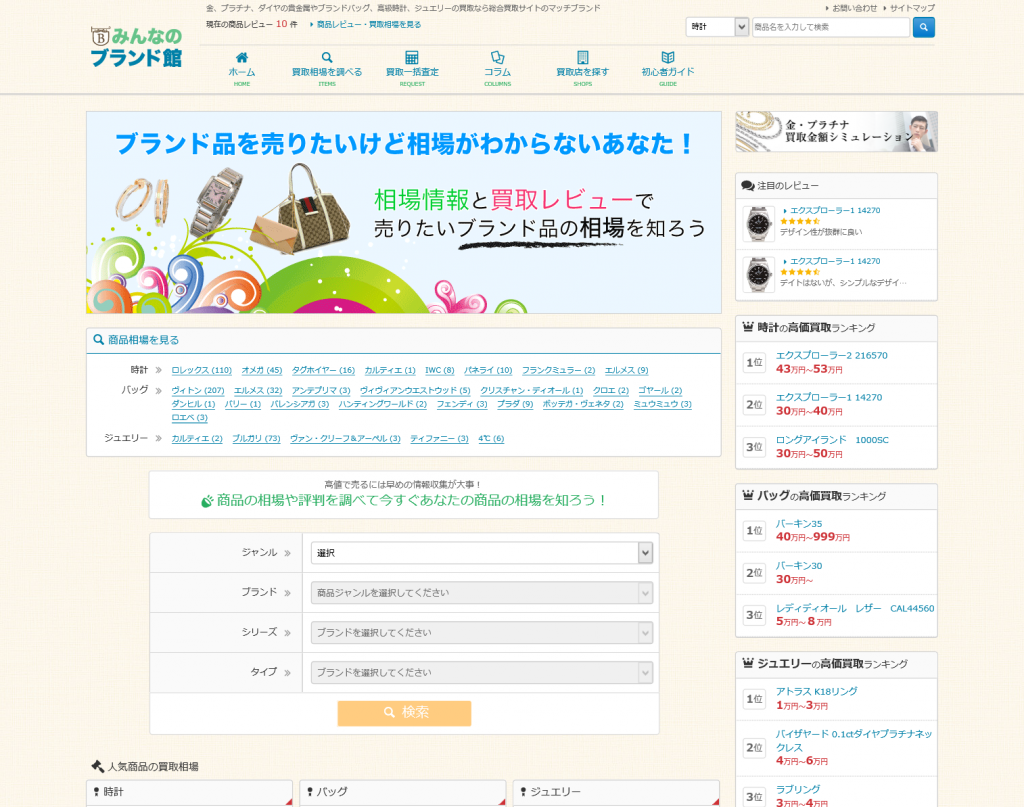Image resolution: width=1024 pixels, height=807 pixels.
Task: Click the サイトマップ link at top
Action: [912, 8]
